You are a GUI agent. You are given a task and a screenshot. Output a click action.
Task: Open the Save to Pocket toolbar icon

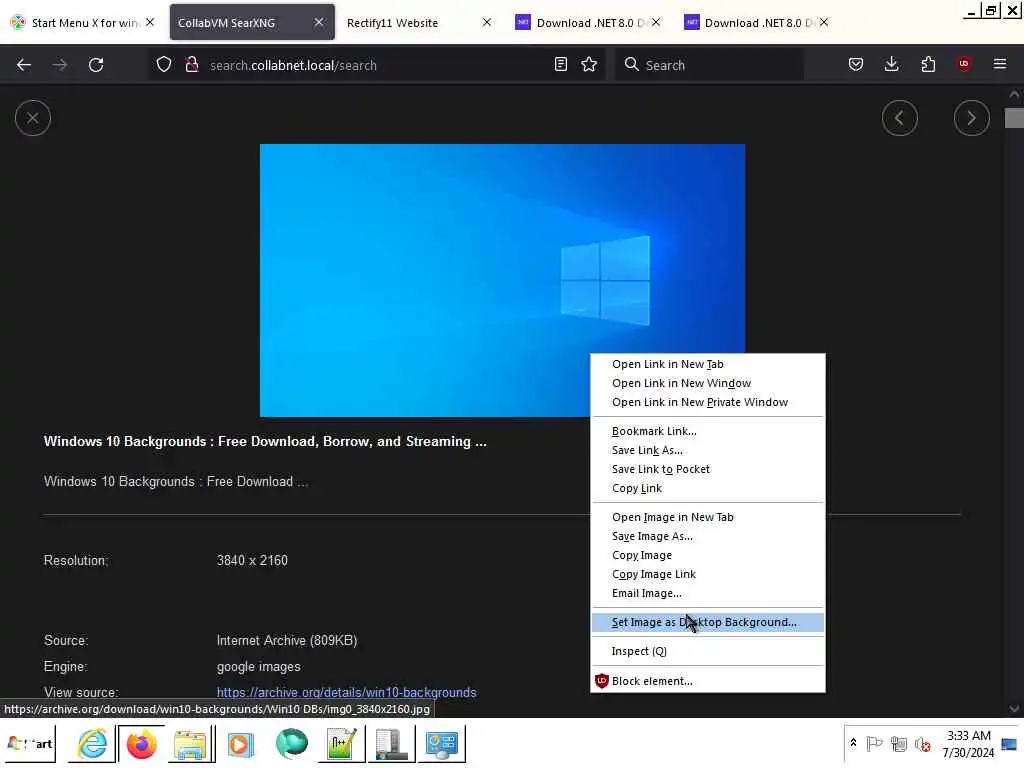pos(856,64)
